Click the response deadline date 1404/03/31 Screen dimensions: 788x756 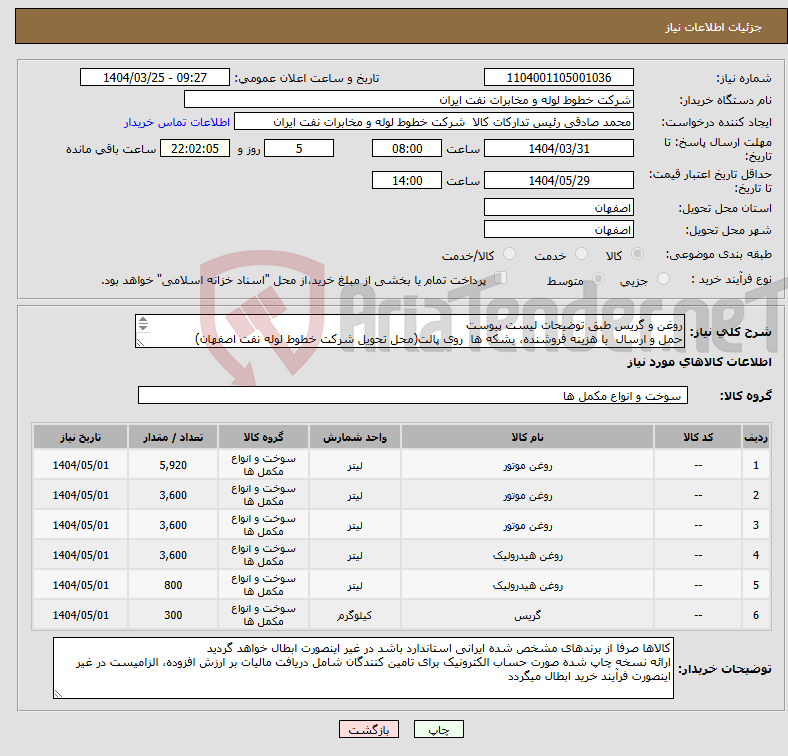[558, 148]
